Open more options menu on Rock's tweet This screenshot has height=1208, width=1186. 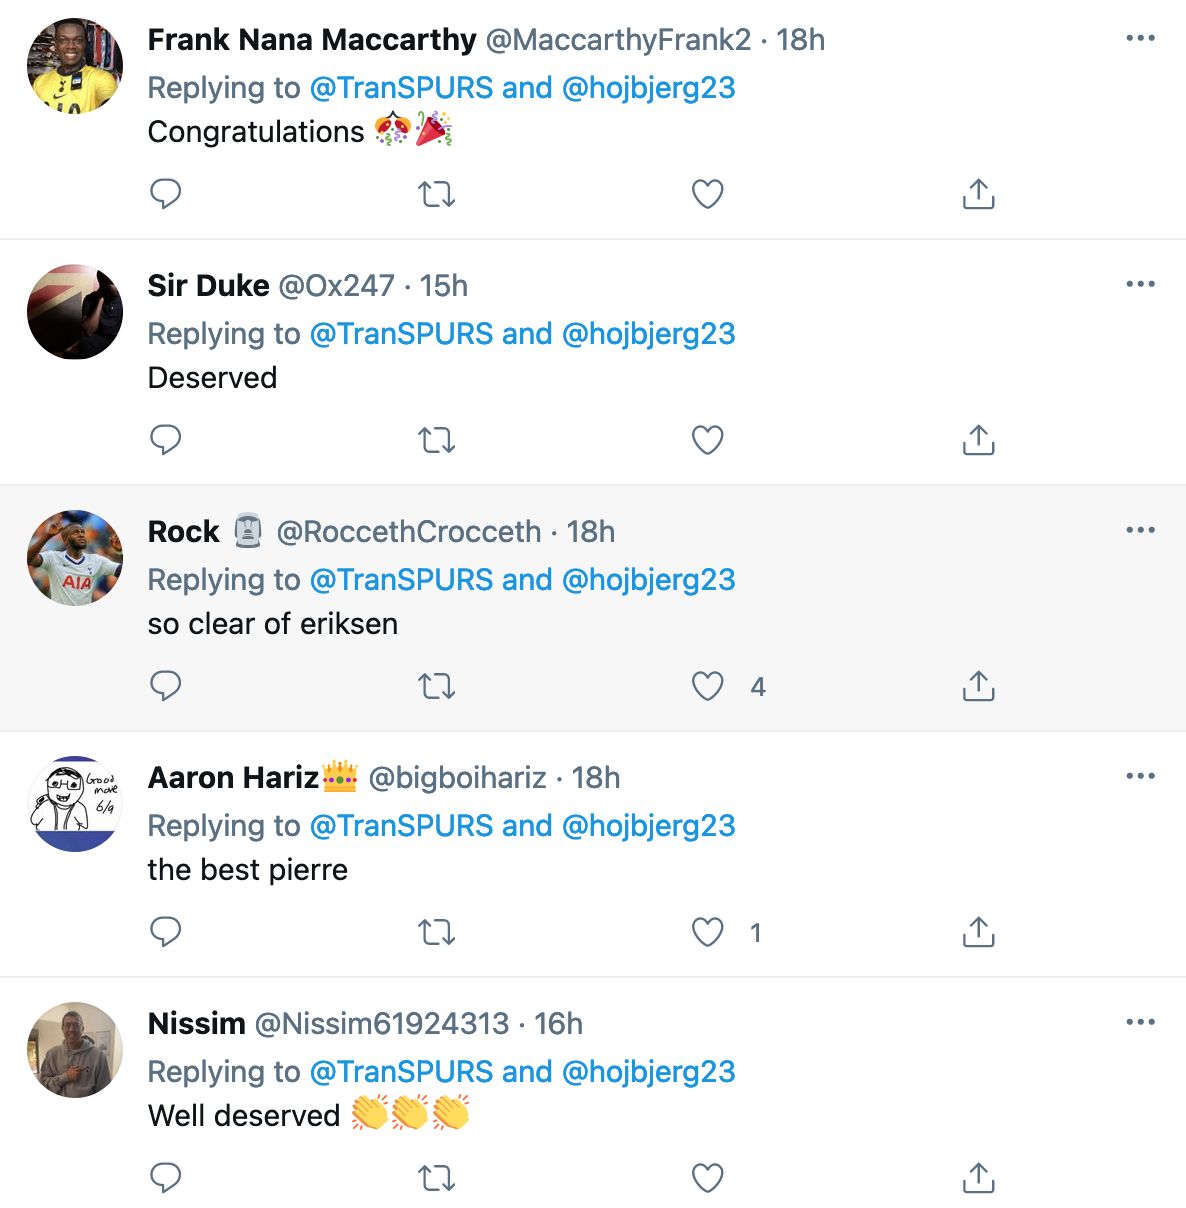click(x=1140, y=530)
